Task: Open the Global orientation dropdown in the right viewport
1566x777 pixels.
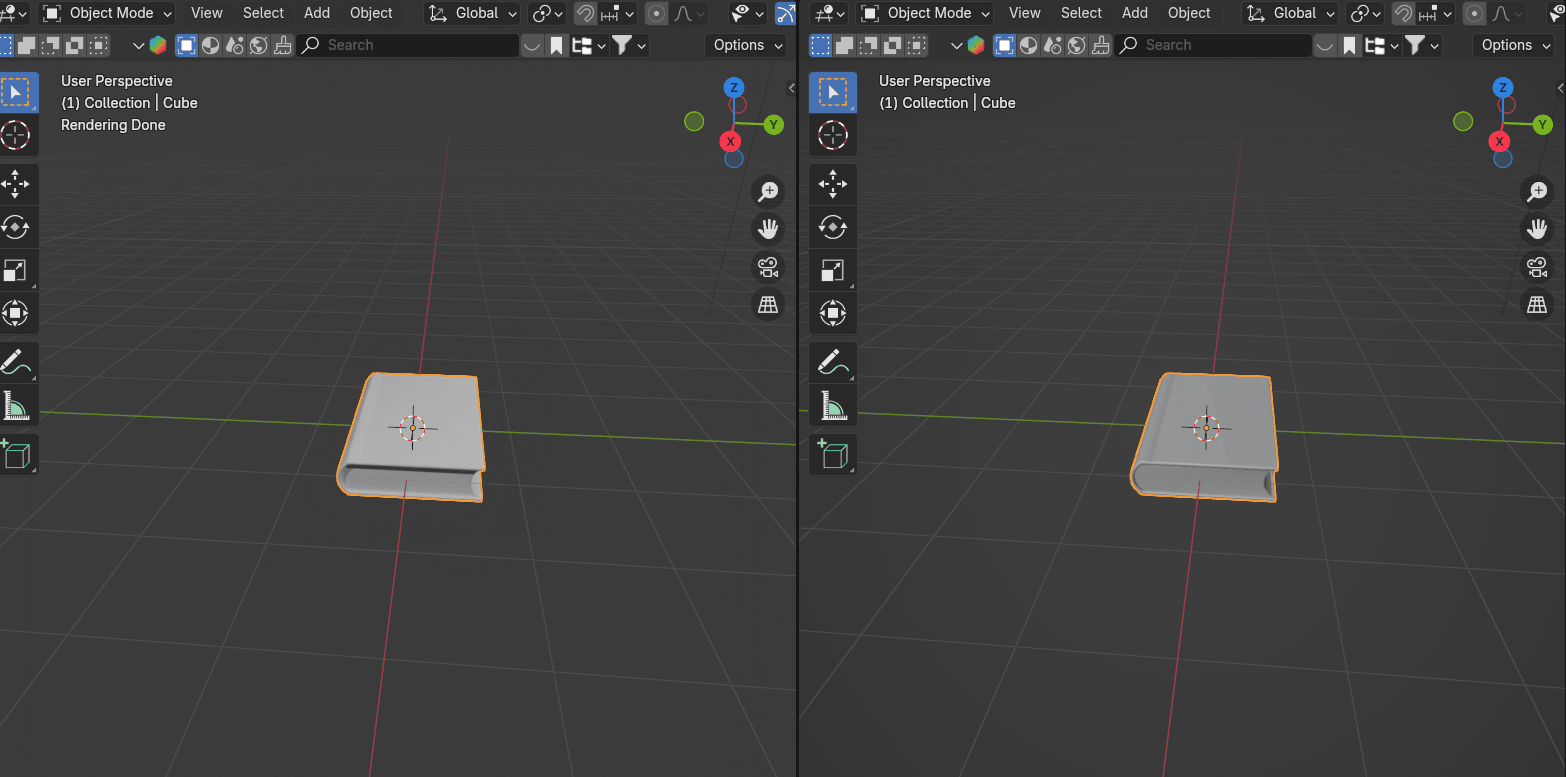Action: 1290,14
